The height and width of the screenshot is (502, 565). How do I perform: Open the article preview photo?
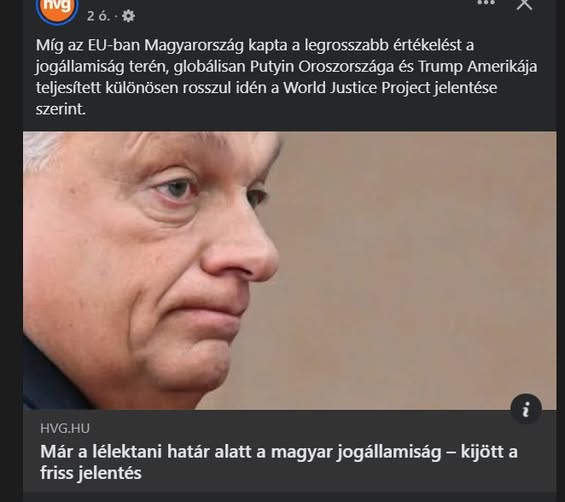point(290,271)
